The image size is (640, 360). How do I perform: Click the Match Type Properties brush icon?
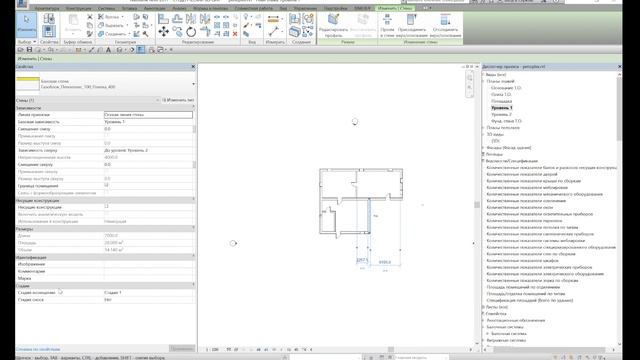click(x=90, y=34)
